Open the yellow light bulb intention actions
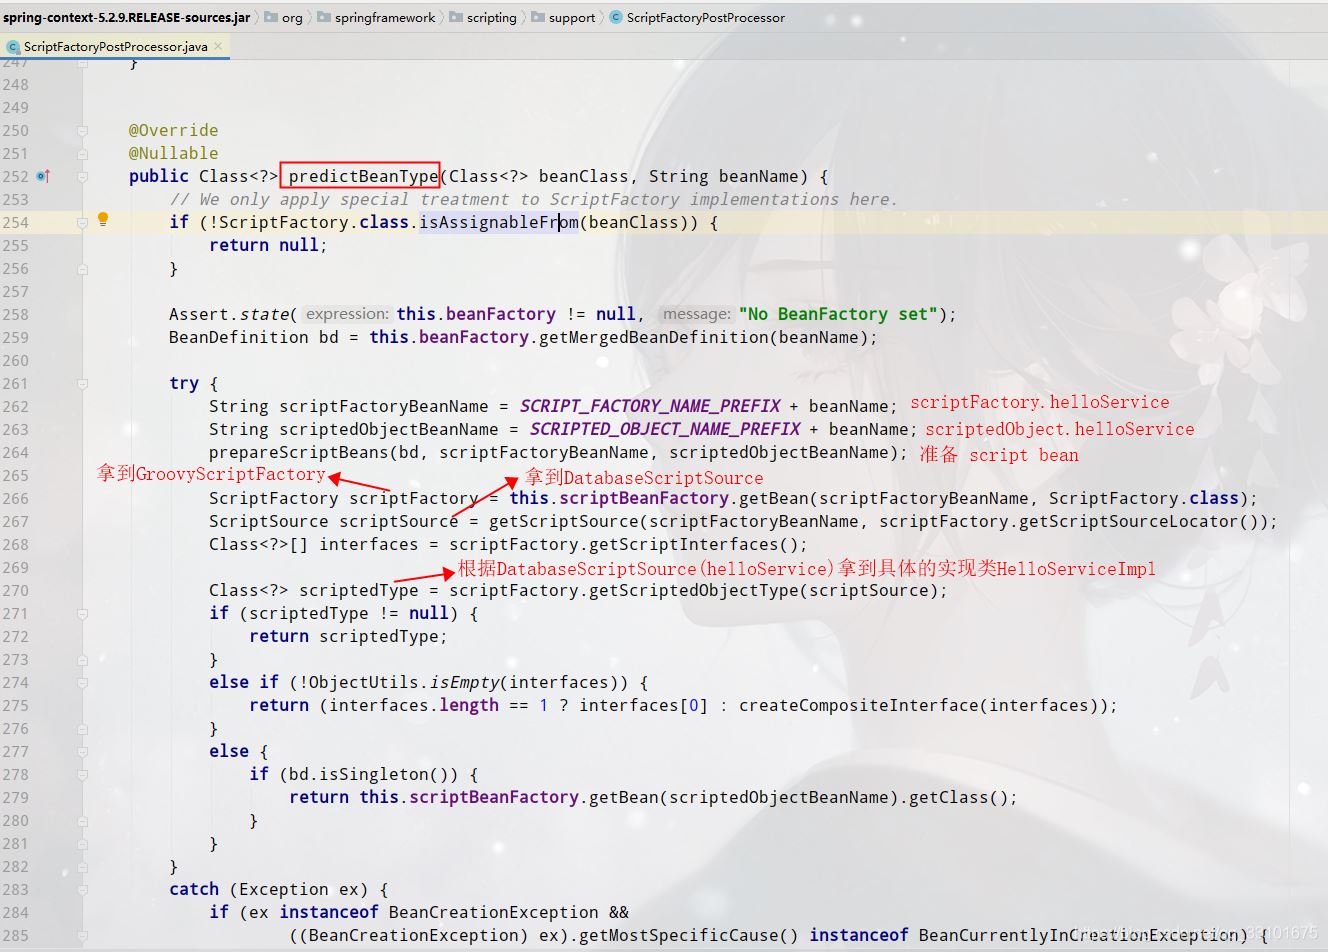Viewport: 1328px width, 952px height. tap(102, 219)
